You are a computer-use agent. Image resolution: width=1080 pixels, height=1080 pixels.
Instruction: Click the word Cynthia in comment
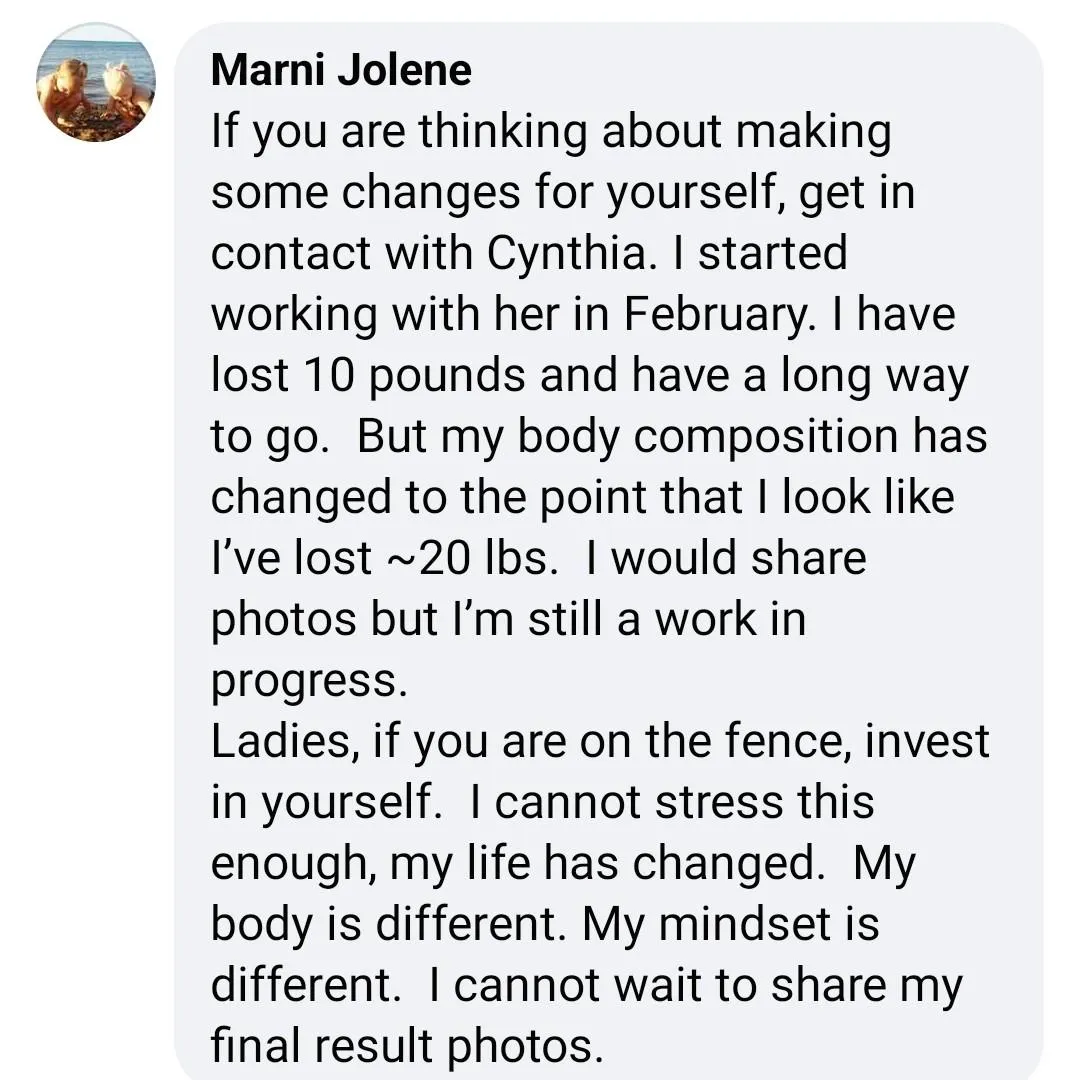(x=568, y=255)
